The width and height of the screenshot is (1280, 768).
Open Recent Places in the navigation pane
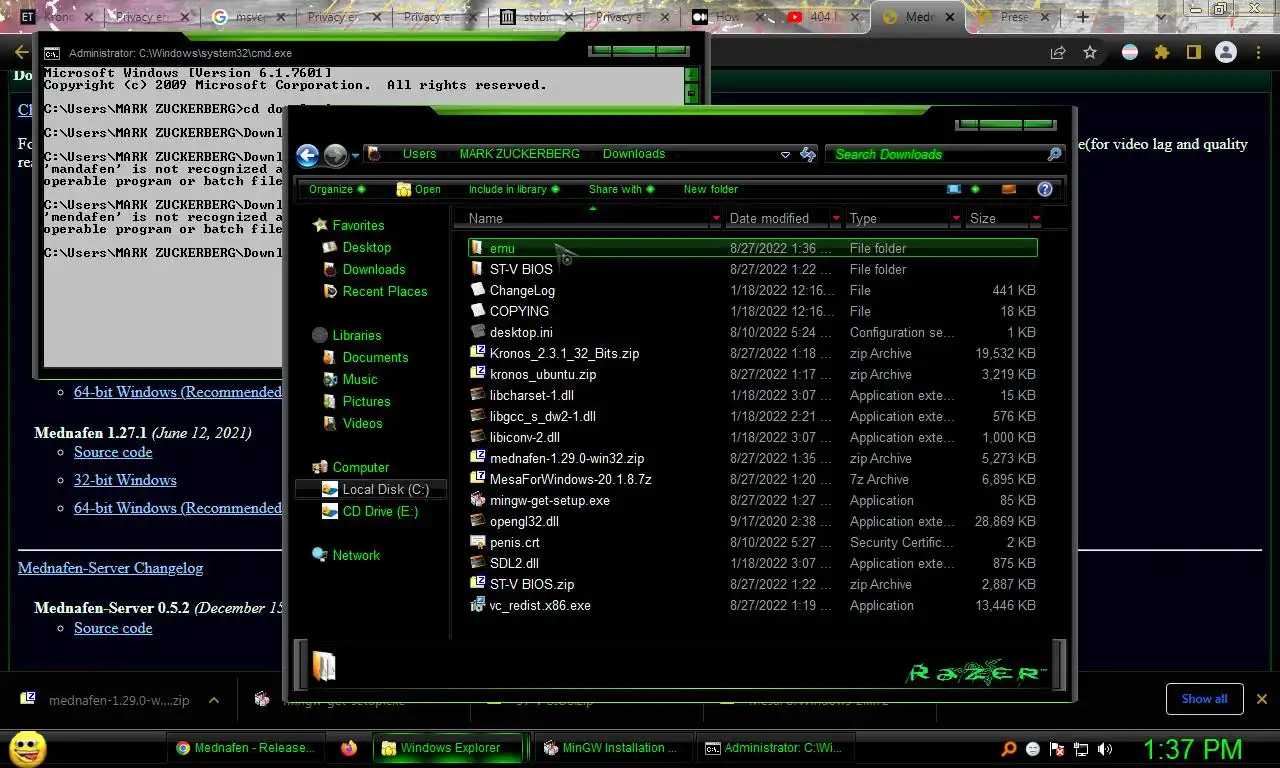[385, 291]
